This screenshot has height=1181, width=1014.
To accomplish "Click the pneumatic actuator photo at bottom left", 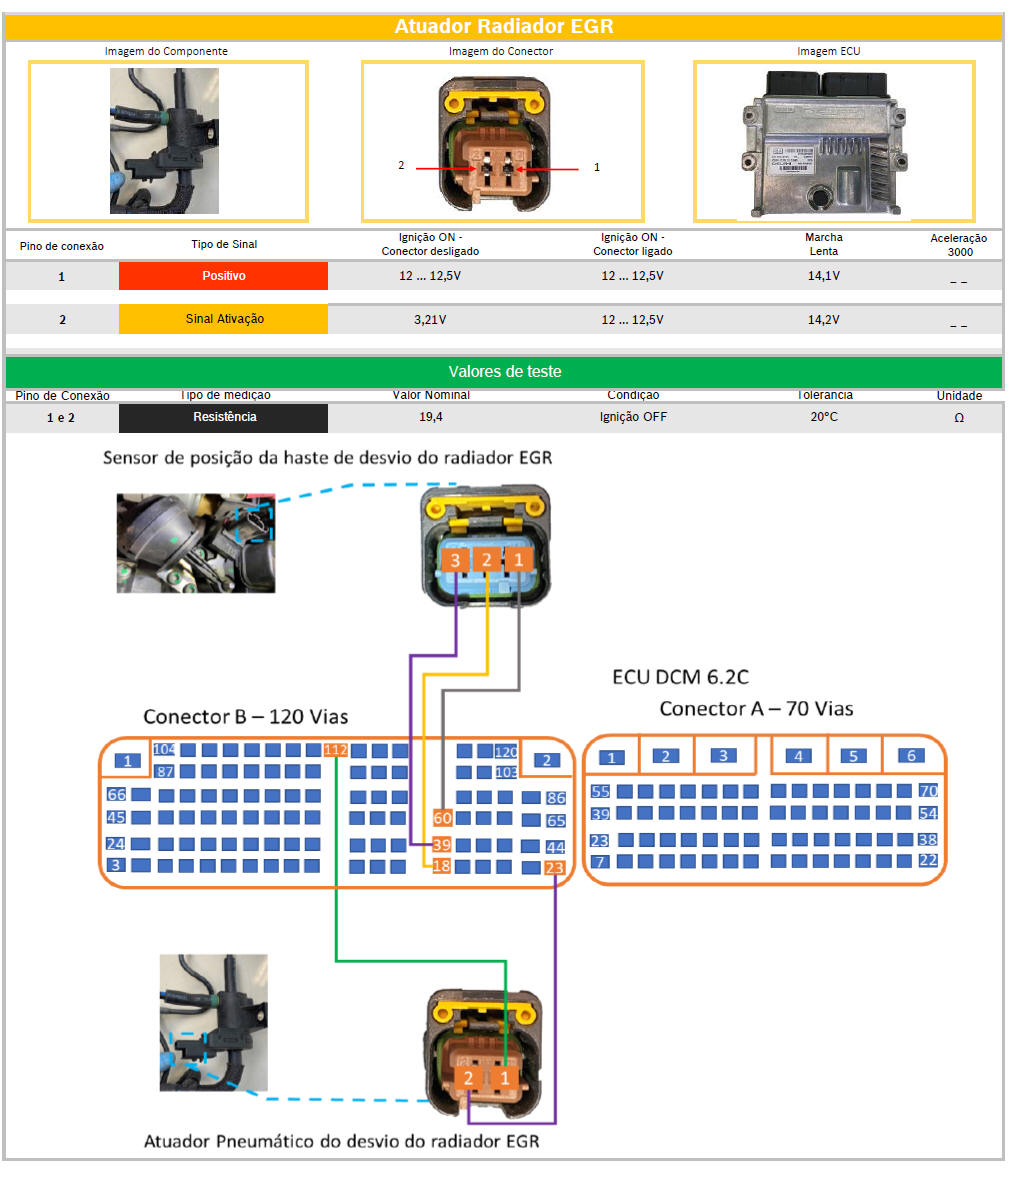I will pos(213,1022).
